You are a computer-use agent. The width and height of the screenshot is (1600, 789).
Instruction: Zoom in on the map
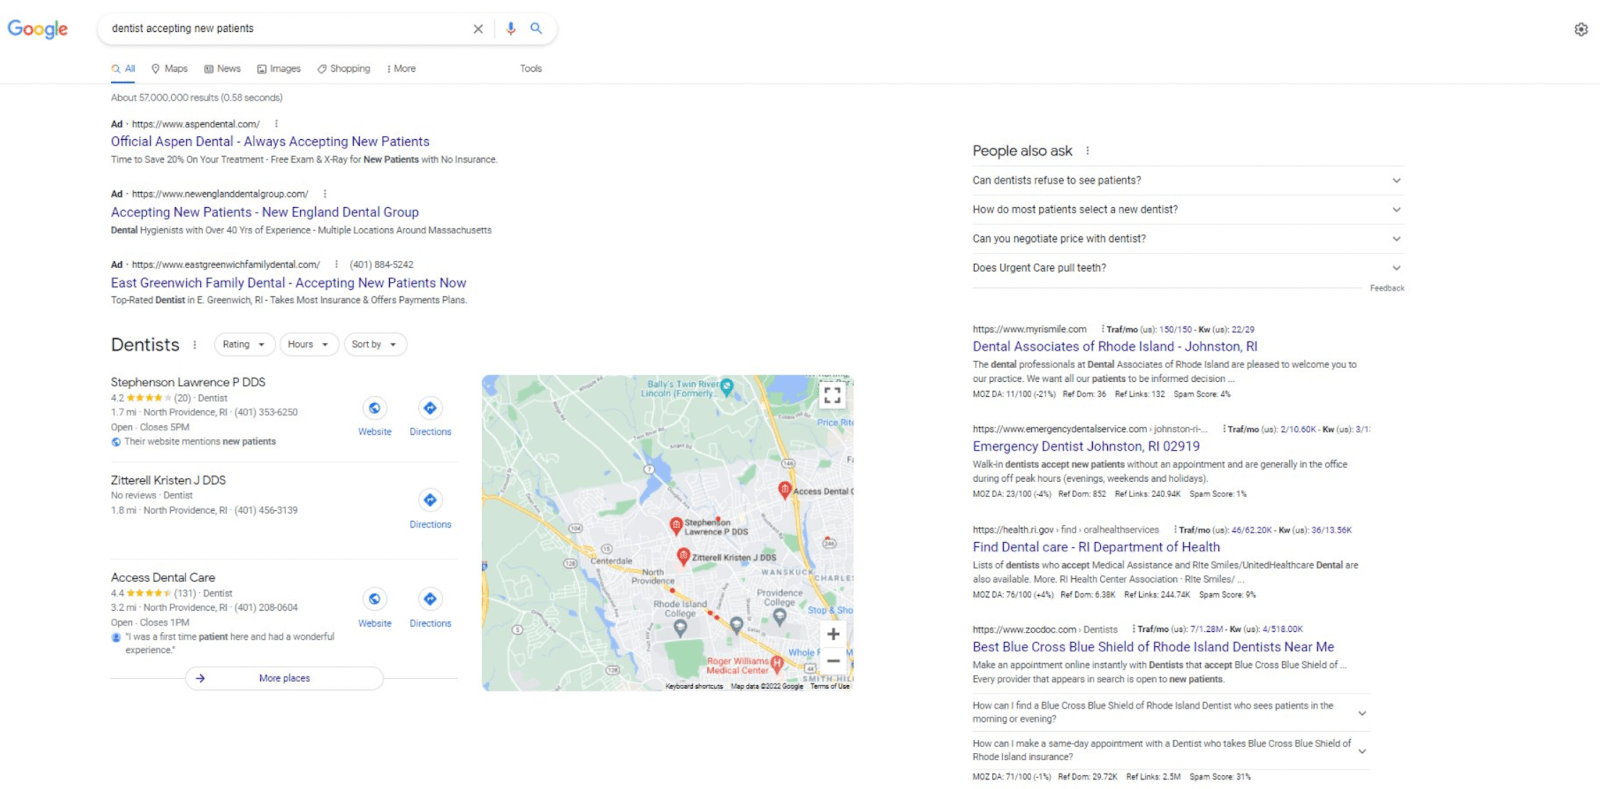point(833,634)
